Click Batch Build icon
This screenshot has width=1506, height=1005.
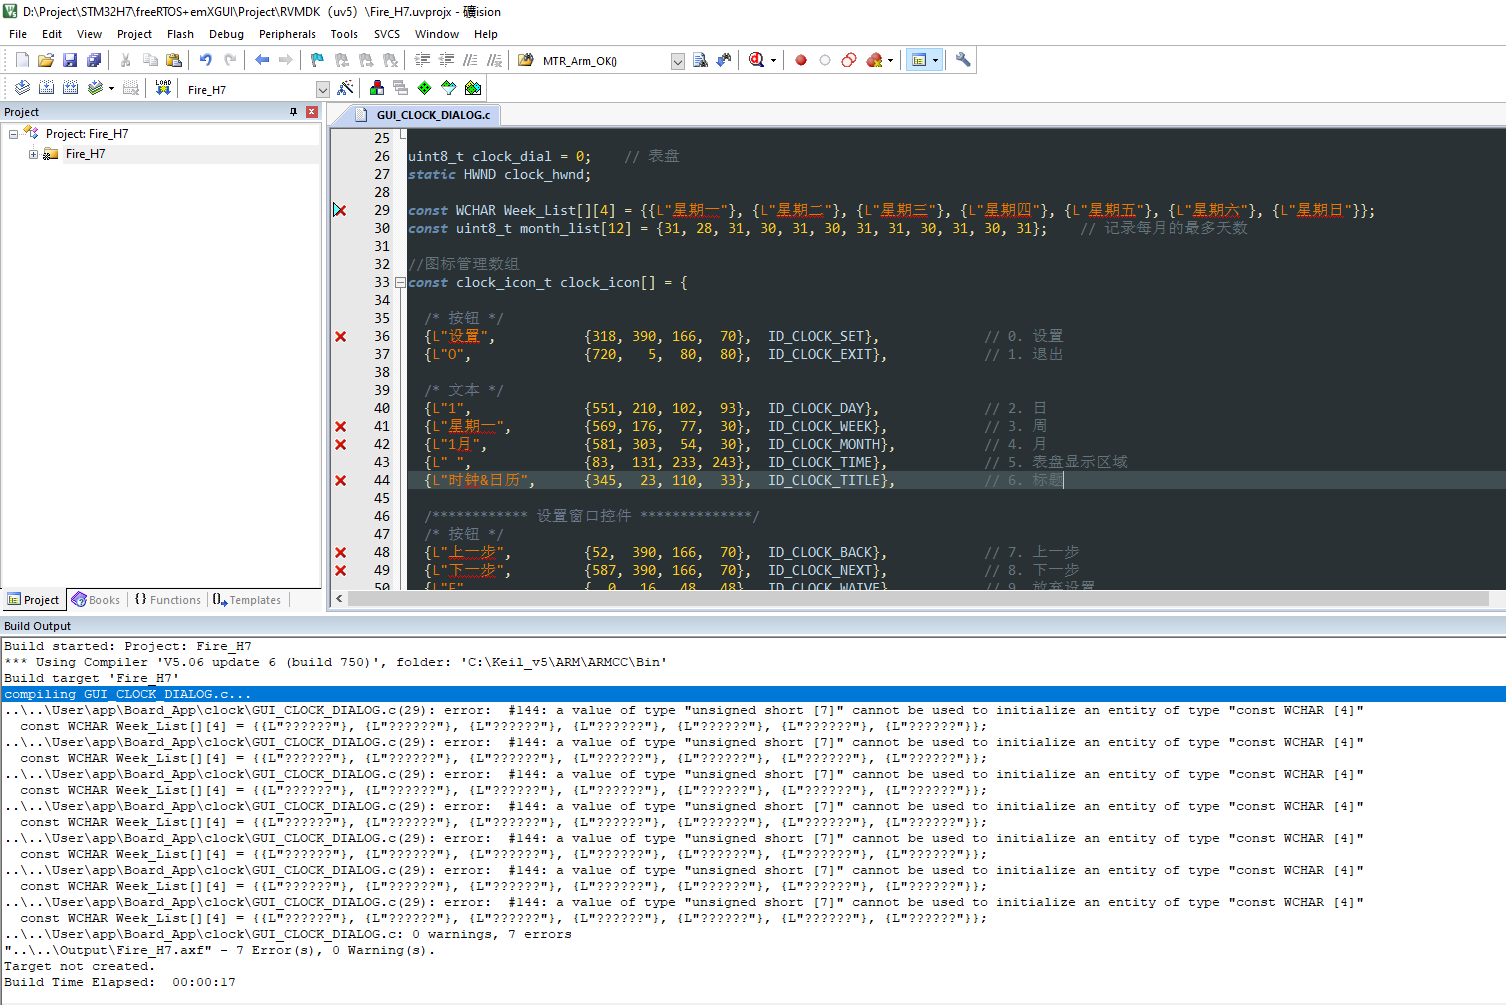coord(95,88)
